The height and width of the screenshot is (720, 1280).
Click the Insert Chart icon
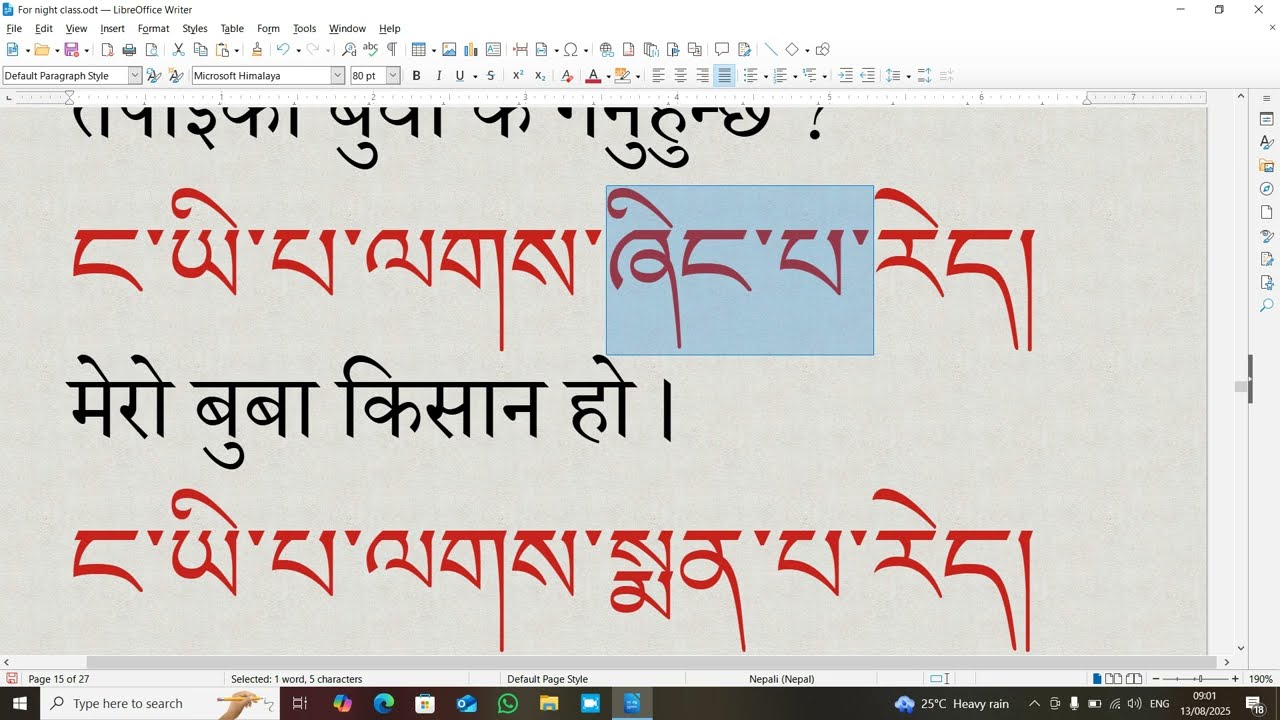point(471,50)
